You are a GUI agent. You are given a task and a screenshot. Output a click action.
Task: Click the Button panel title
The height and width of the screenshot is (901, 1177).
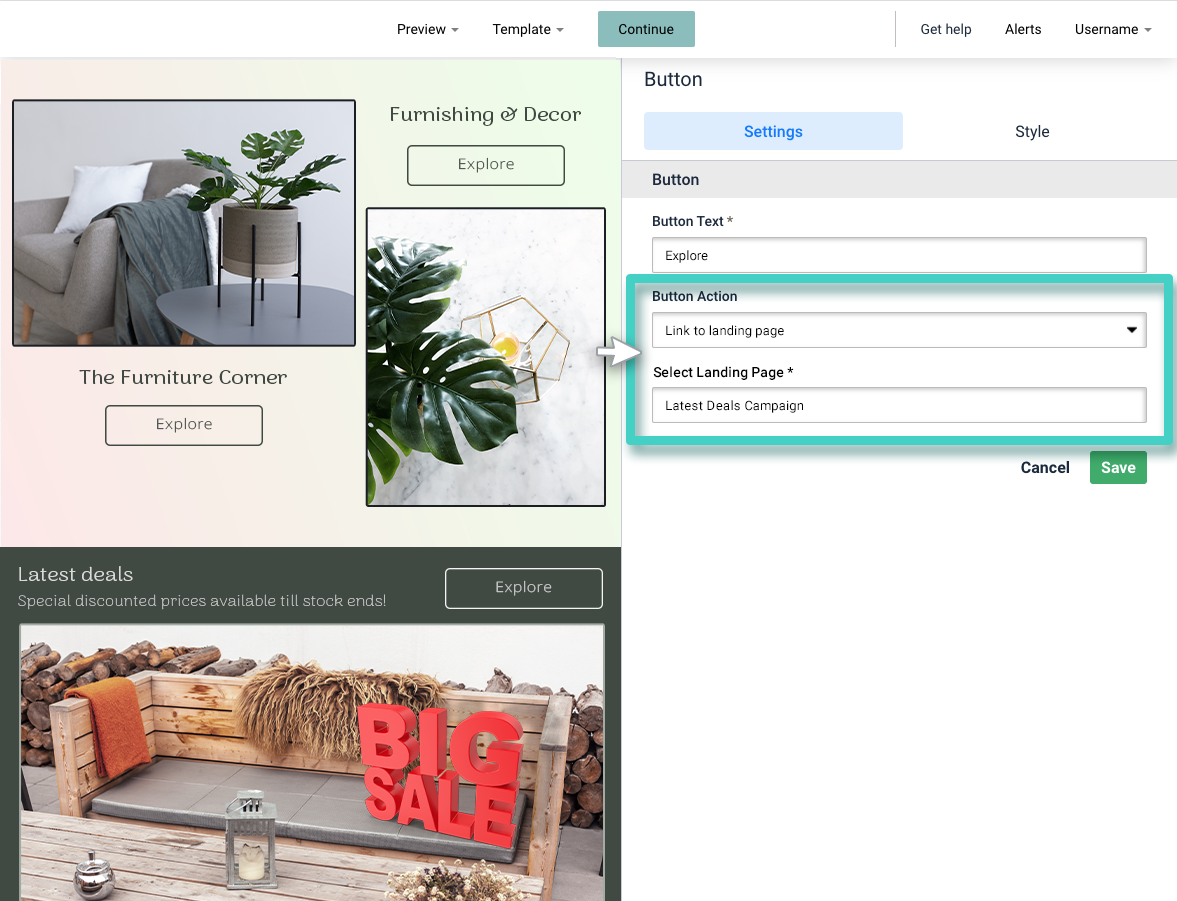click(x=673, y=80)
